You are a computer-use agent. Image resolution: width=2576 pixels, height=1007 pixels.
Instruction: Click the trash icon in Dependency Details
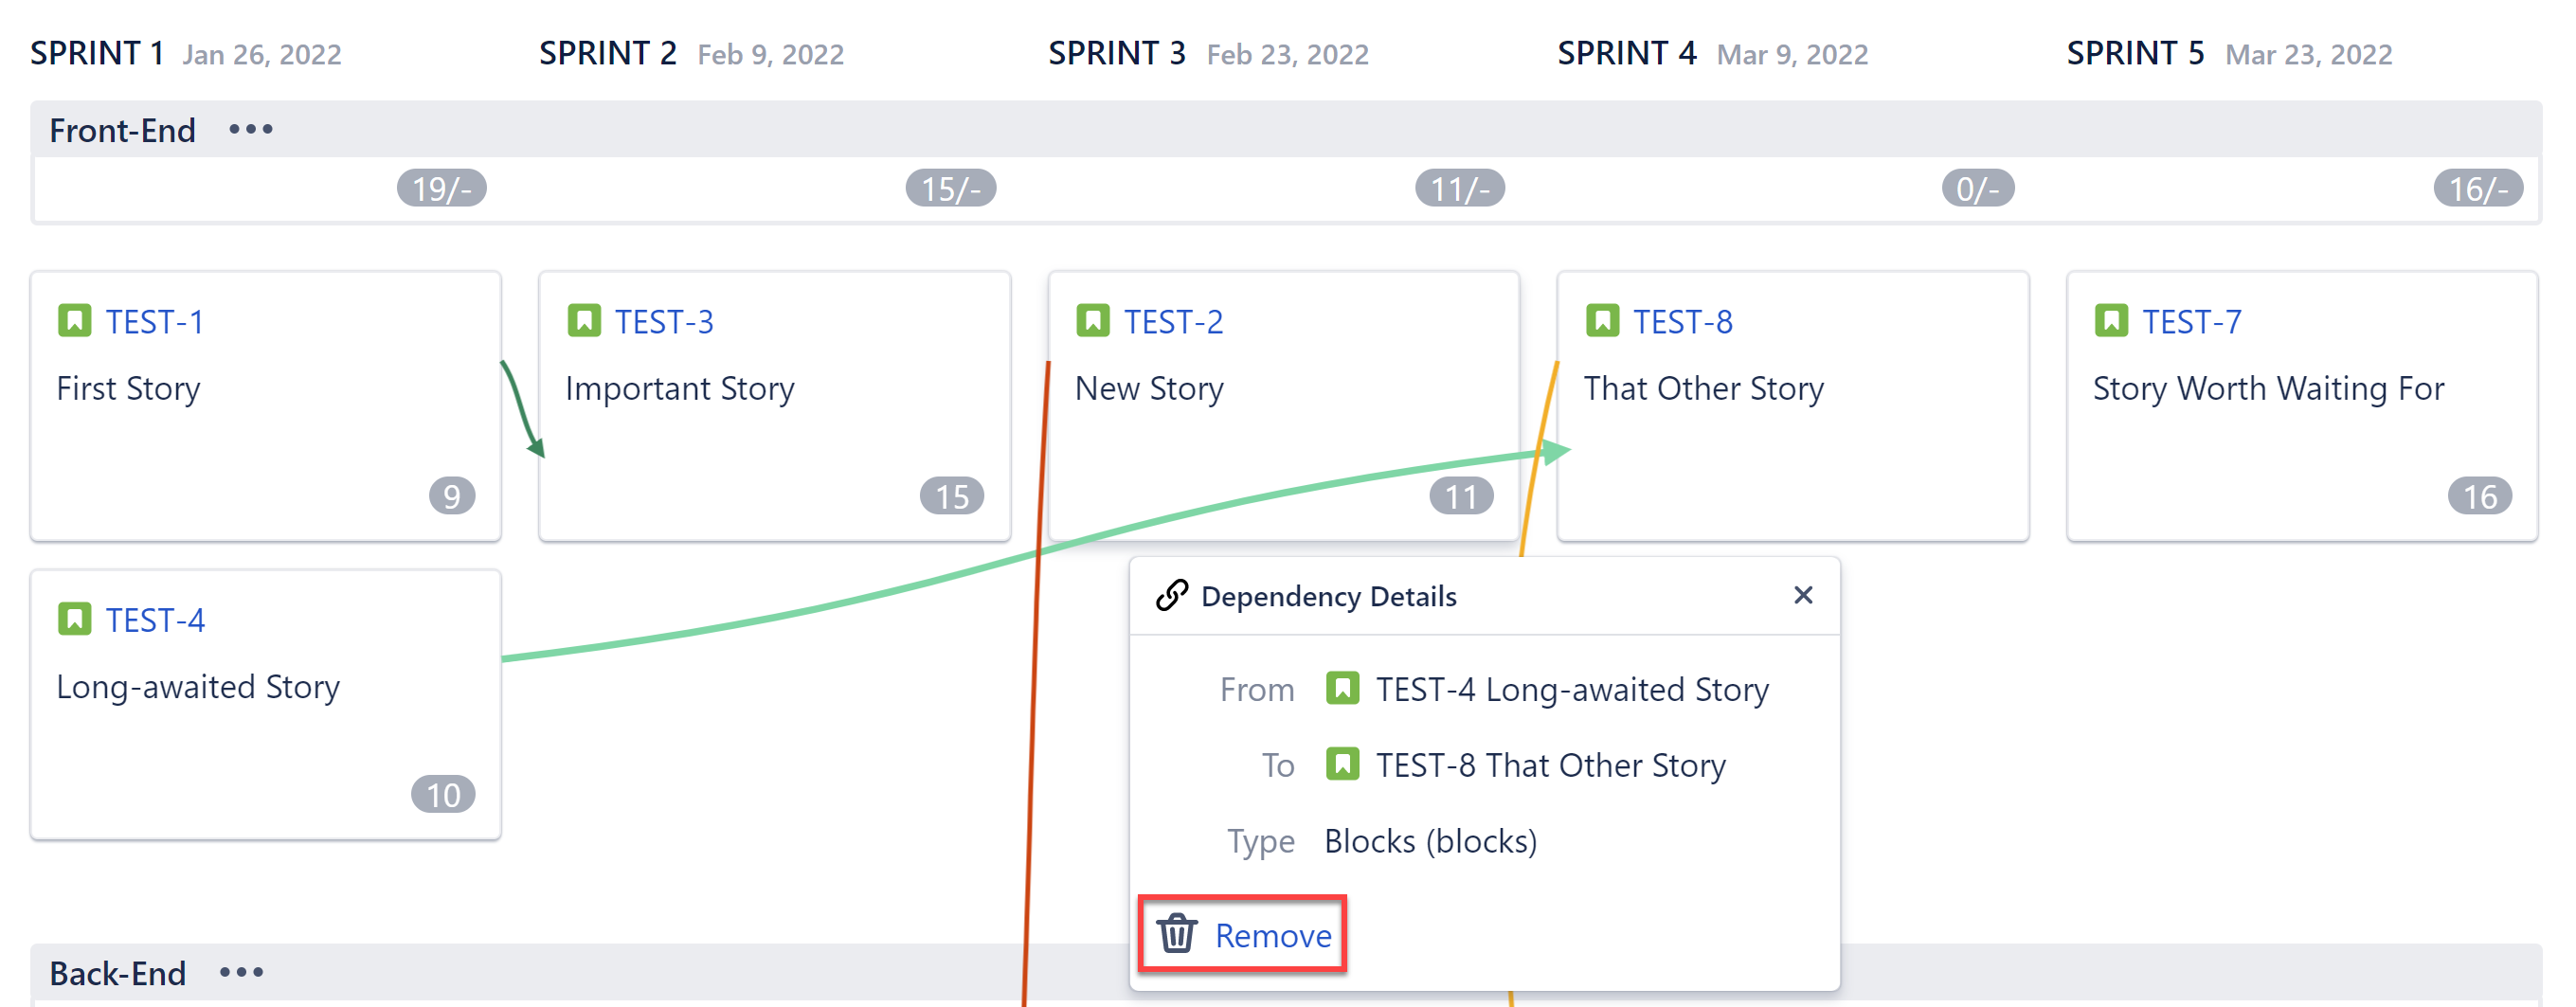coord(1177,934)
